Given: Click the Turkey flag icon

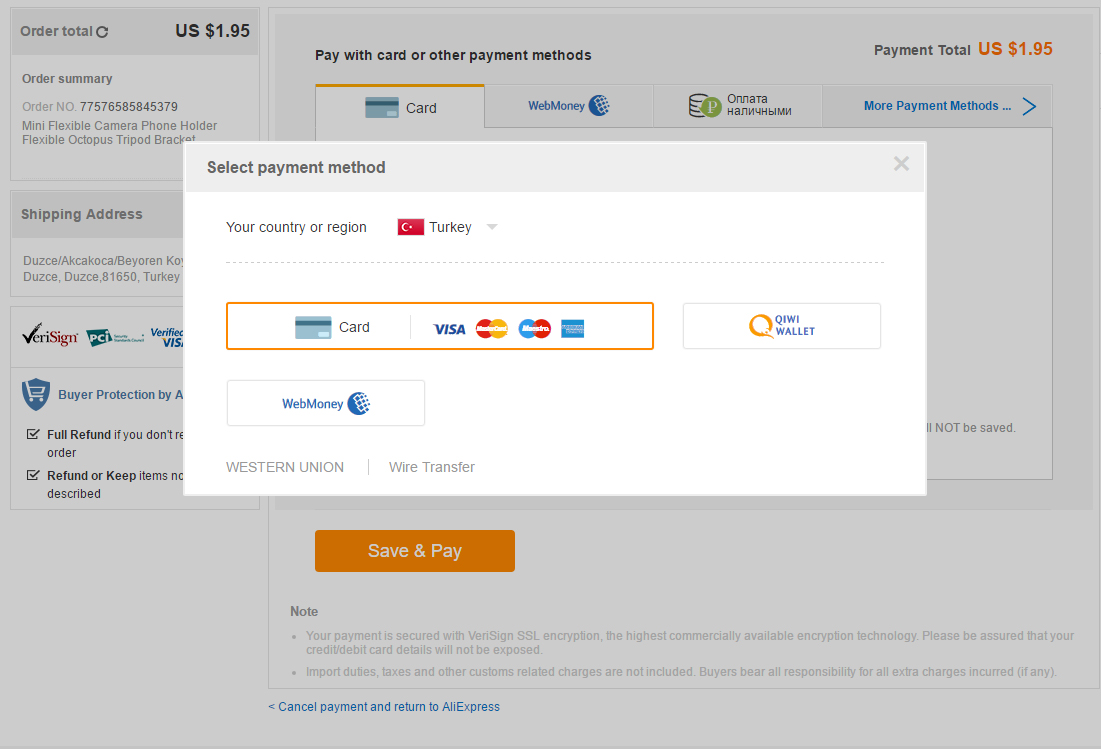Looking at the screenshot, I should (x=410, y=227).
